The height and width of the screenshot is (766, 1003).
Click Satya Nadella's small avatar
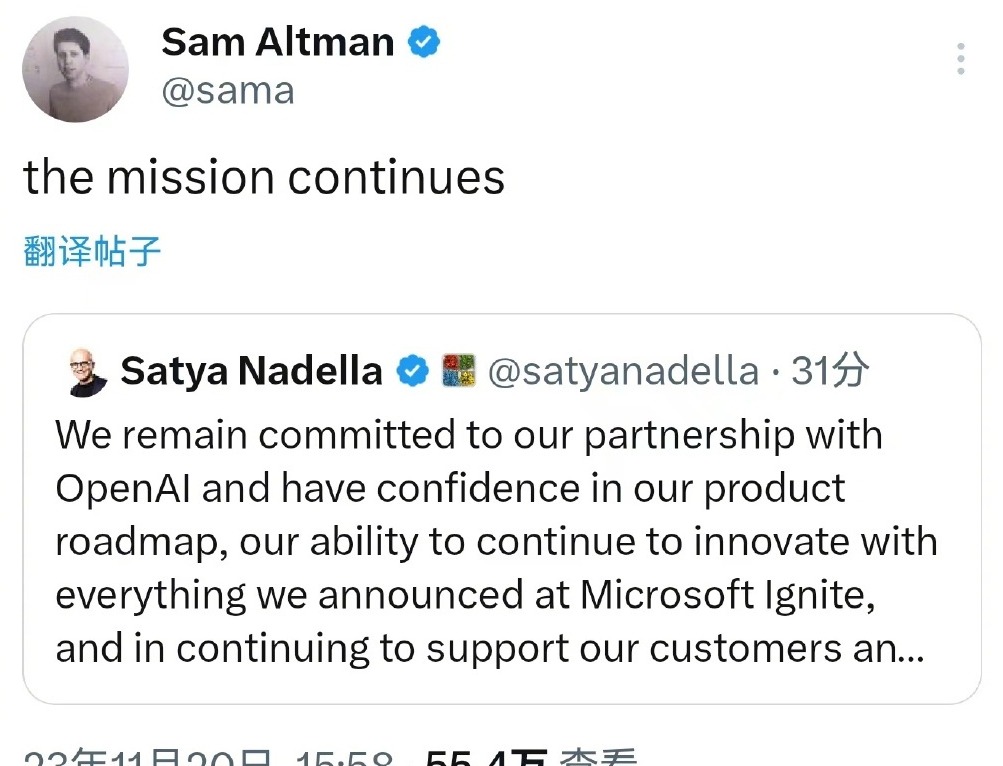(x=88, y=372)
